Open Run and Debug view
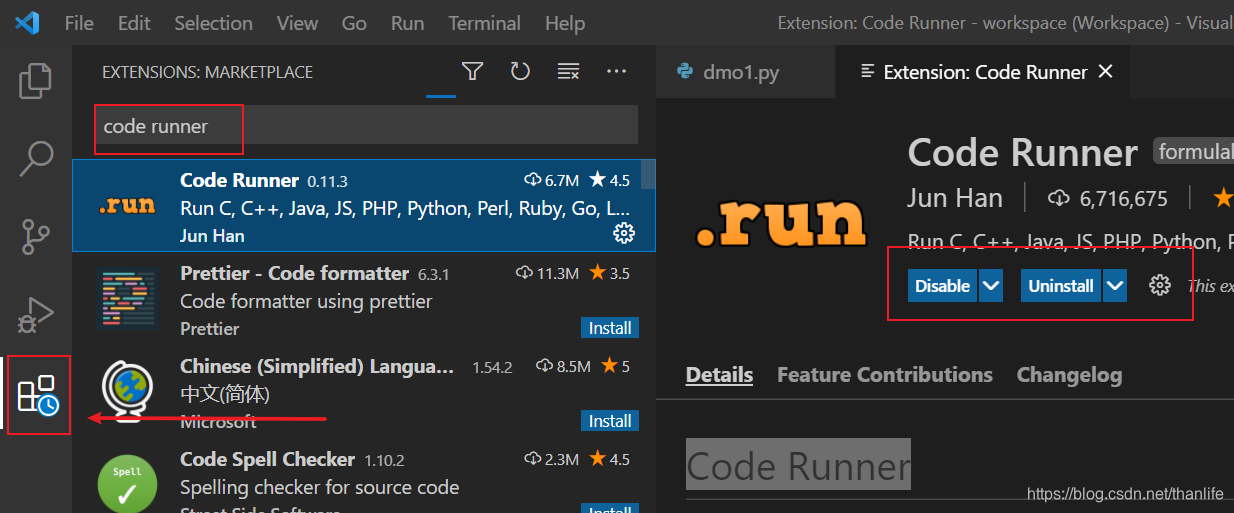 (36, 315)
